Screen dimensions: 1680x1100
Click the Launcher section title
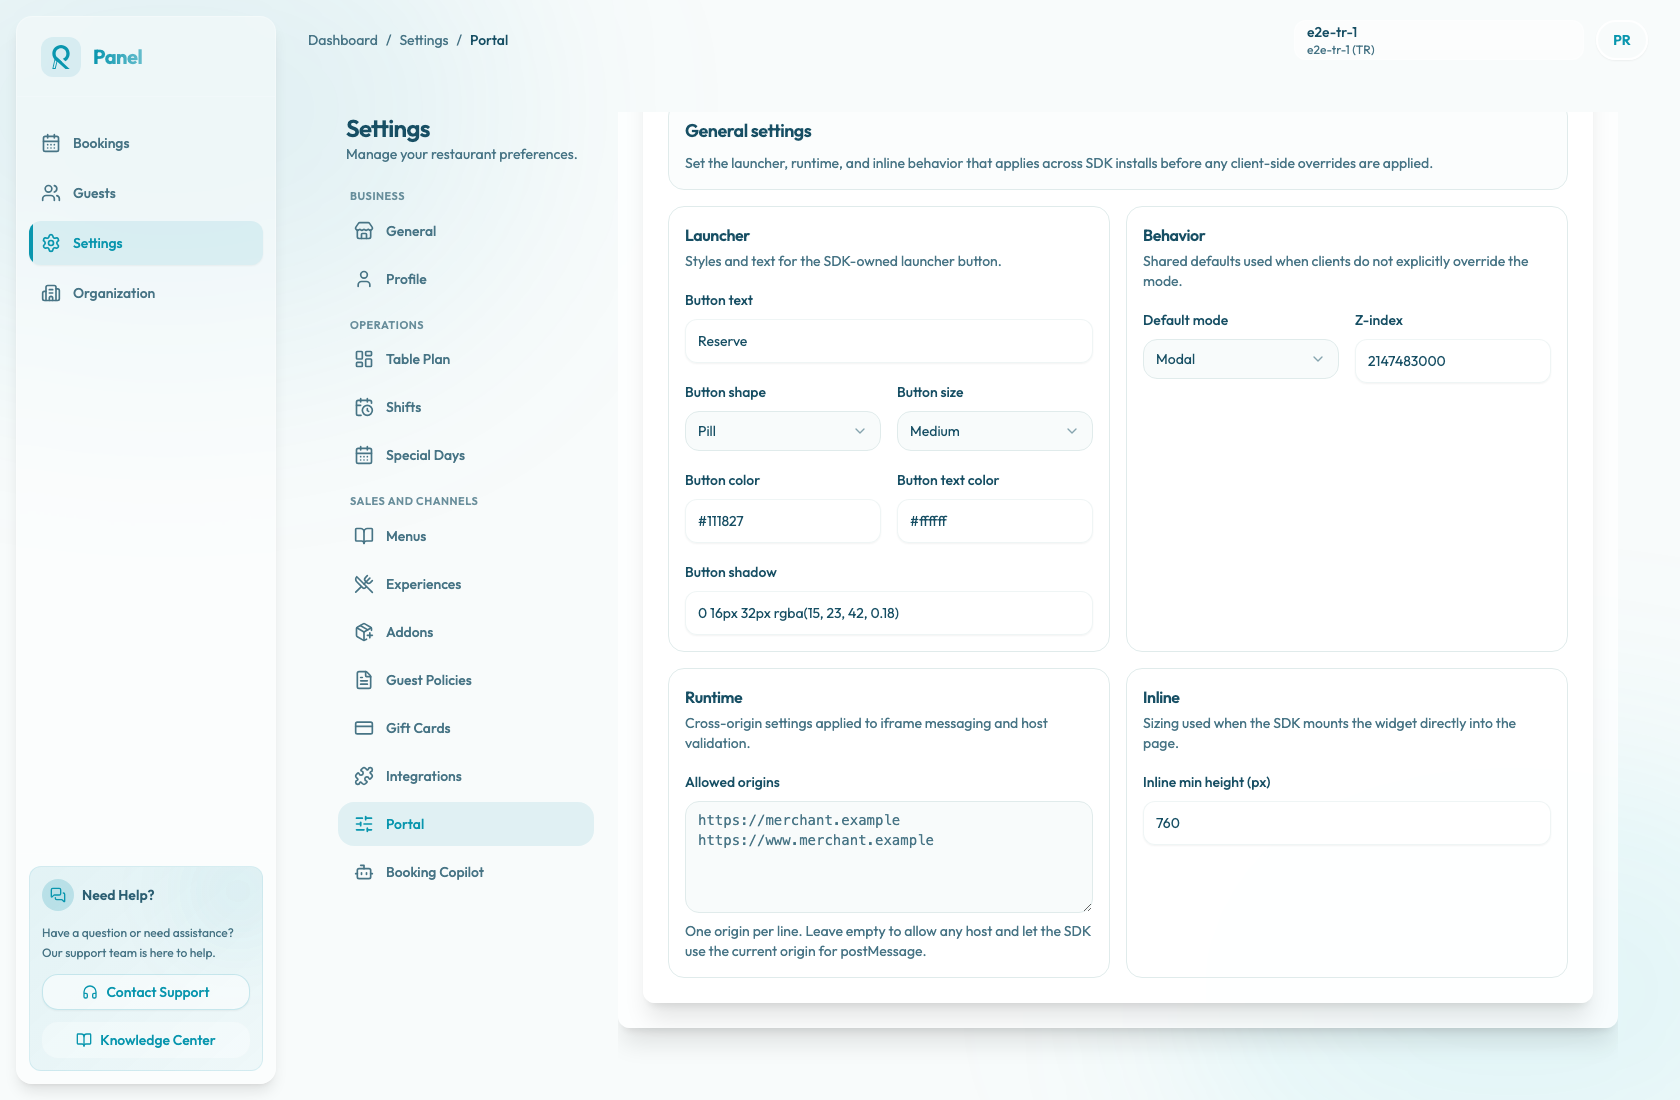[717, 236]
